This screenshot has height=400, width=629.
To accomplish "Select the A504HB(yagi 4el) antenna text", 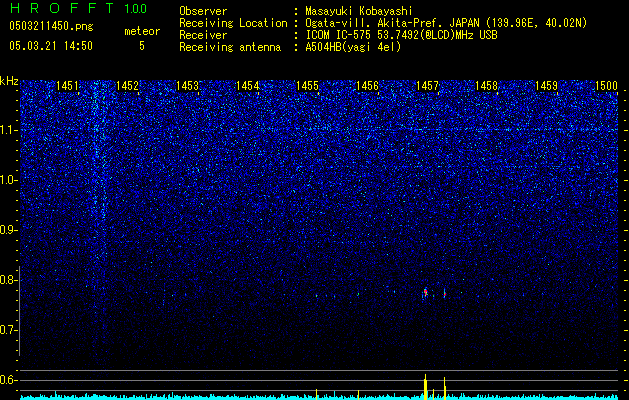I will (353, 47).
